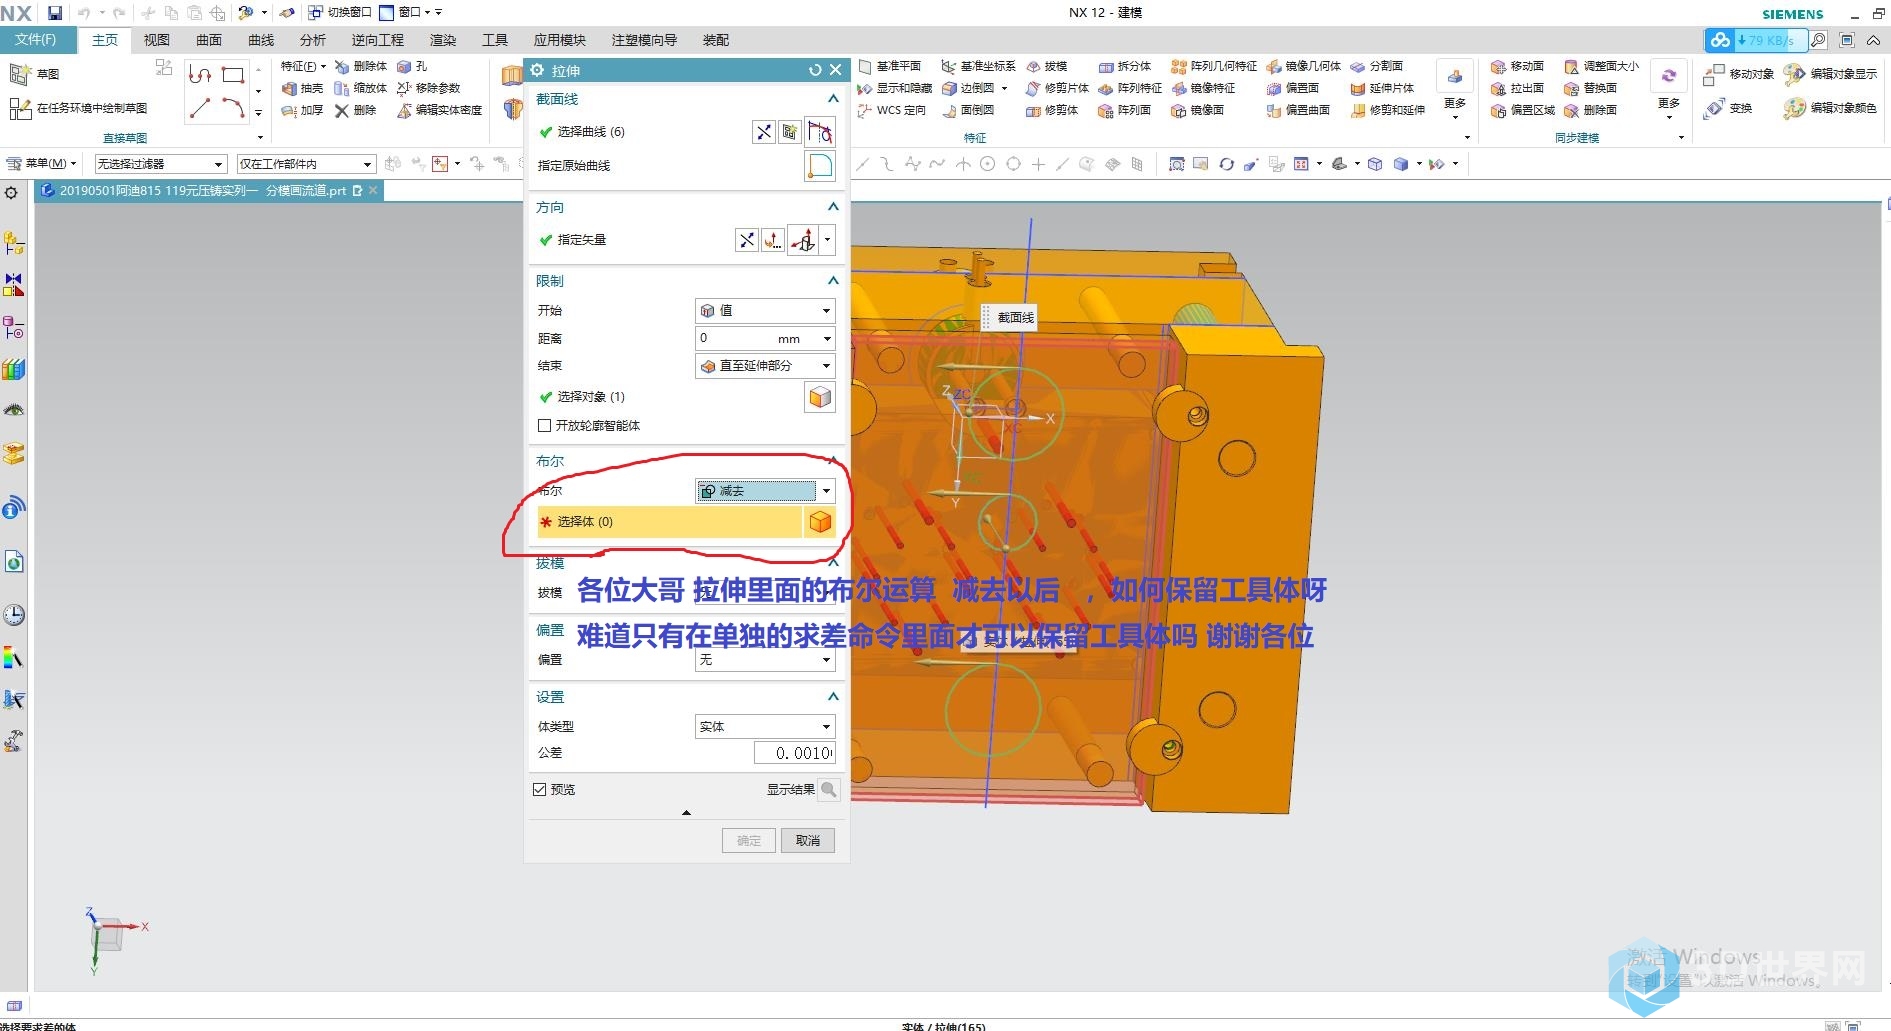
Task: Open the 菜单(M) menu button
Action: pyautogui.click(x=42, y=164)
